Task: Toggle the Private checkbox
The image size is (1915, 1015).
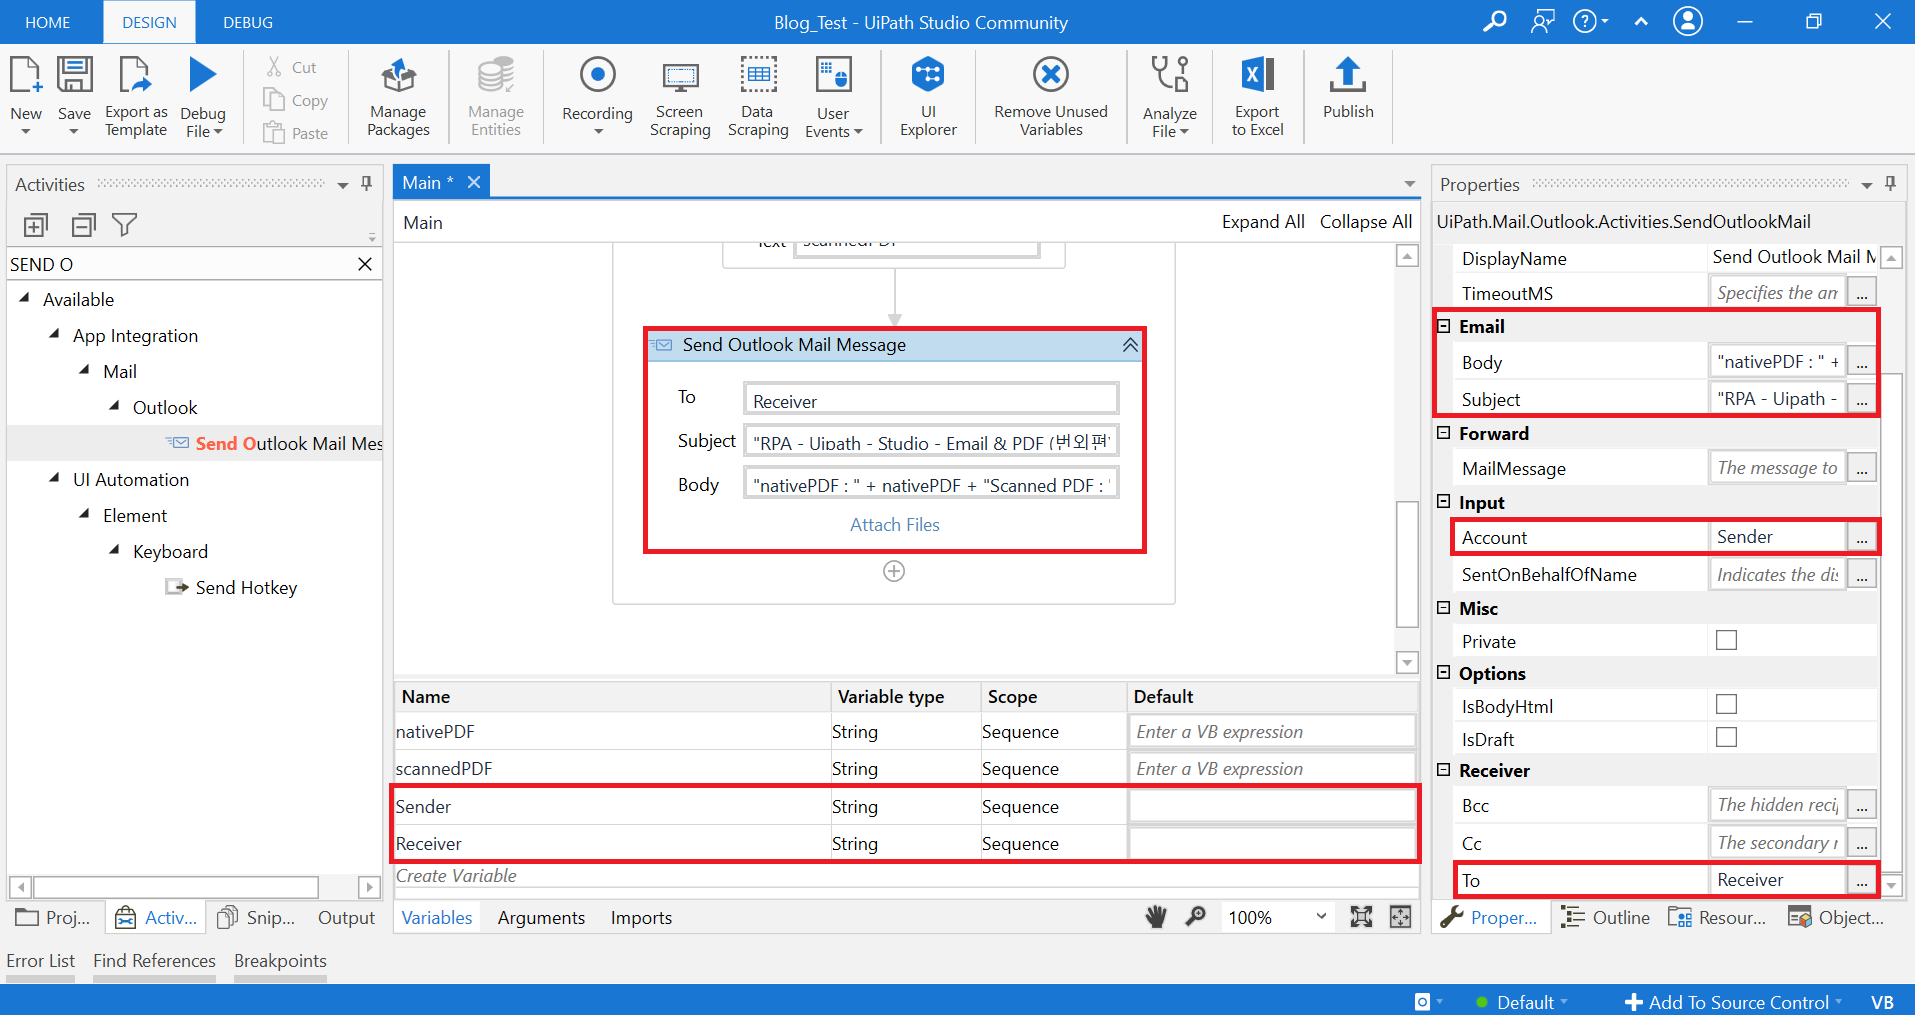Action: (x=1726, y=640)
